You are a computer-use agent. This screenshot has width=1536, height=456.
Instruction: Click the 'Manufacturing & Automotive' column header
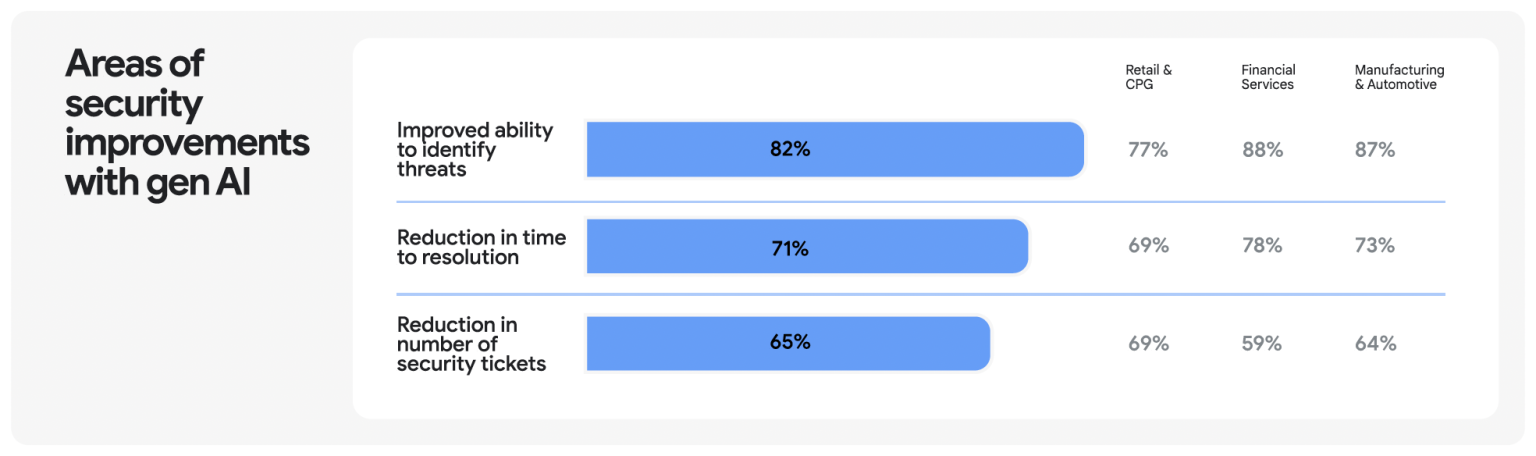tap(1399, 77)
